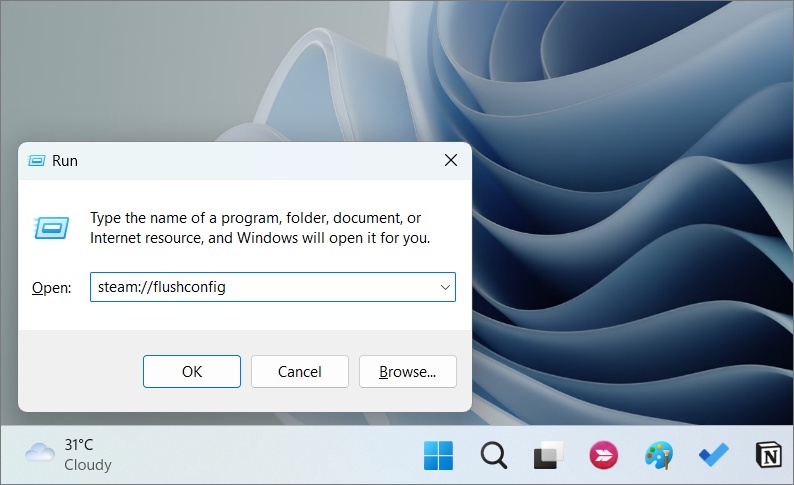Open the Windows Start menu
794x485 pixels.
pyautogui.click(x=439, y=455)
